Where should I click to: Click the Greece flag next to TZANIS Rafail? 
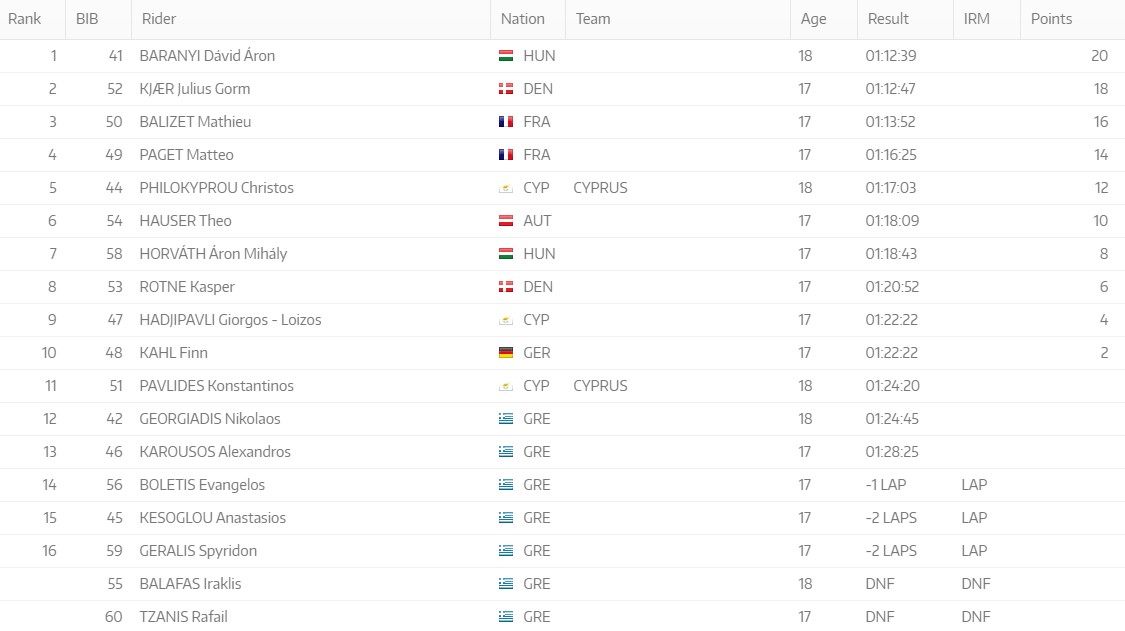(x=506, y=617)
